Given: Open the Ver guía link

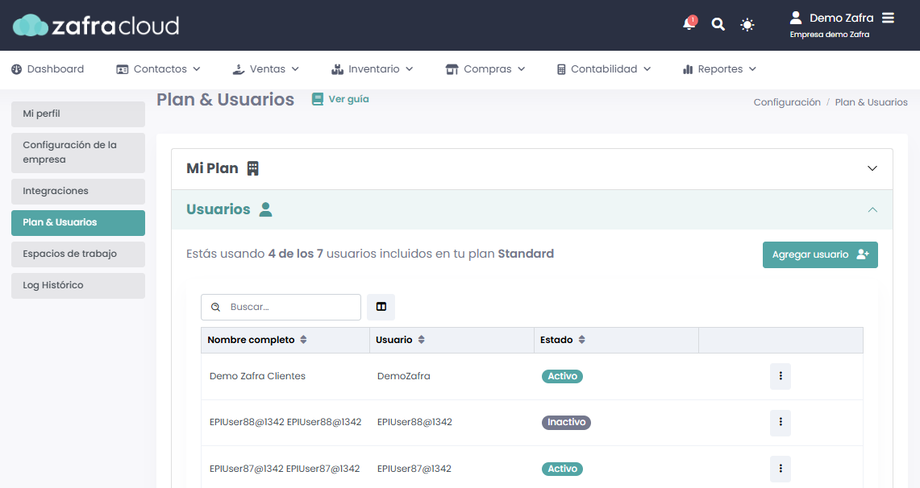Looking at the screenshot, I should (341, 100).
